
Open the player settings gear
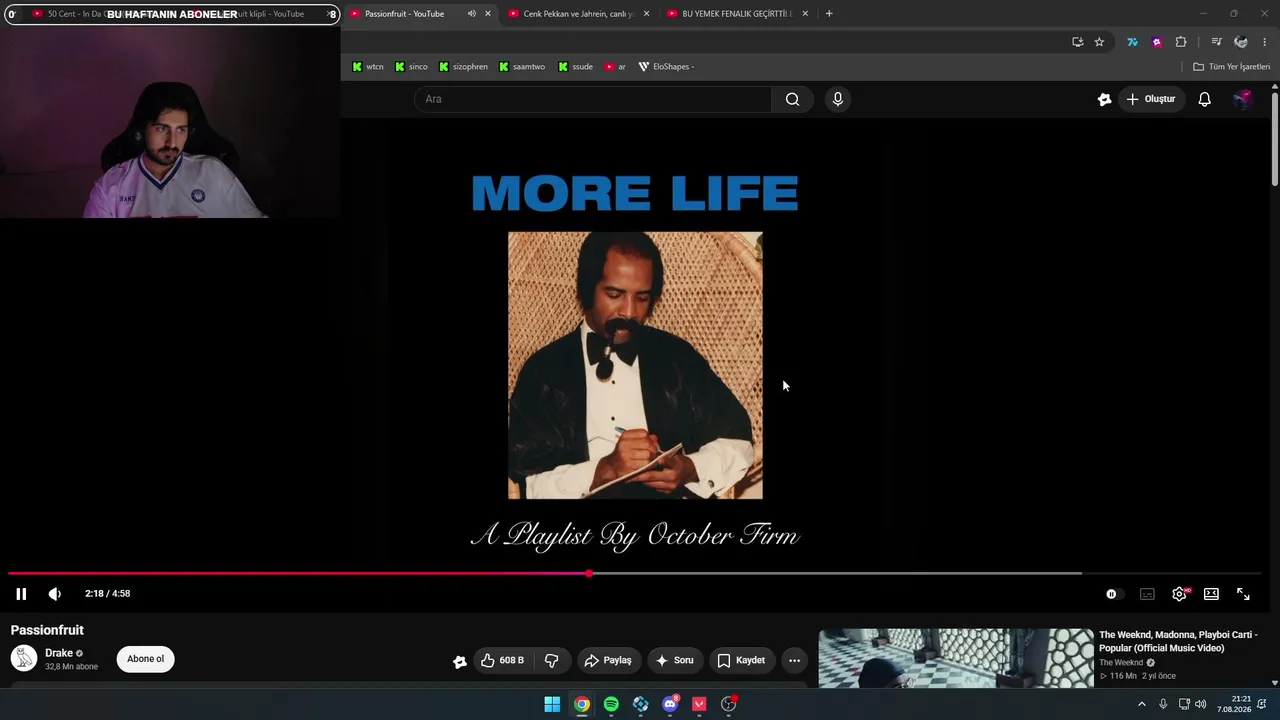(x=1180, y=594)
